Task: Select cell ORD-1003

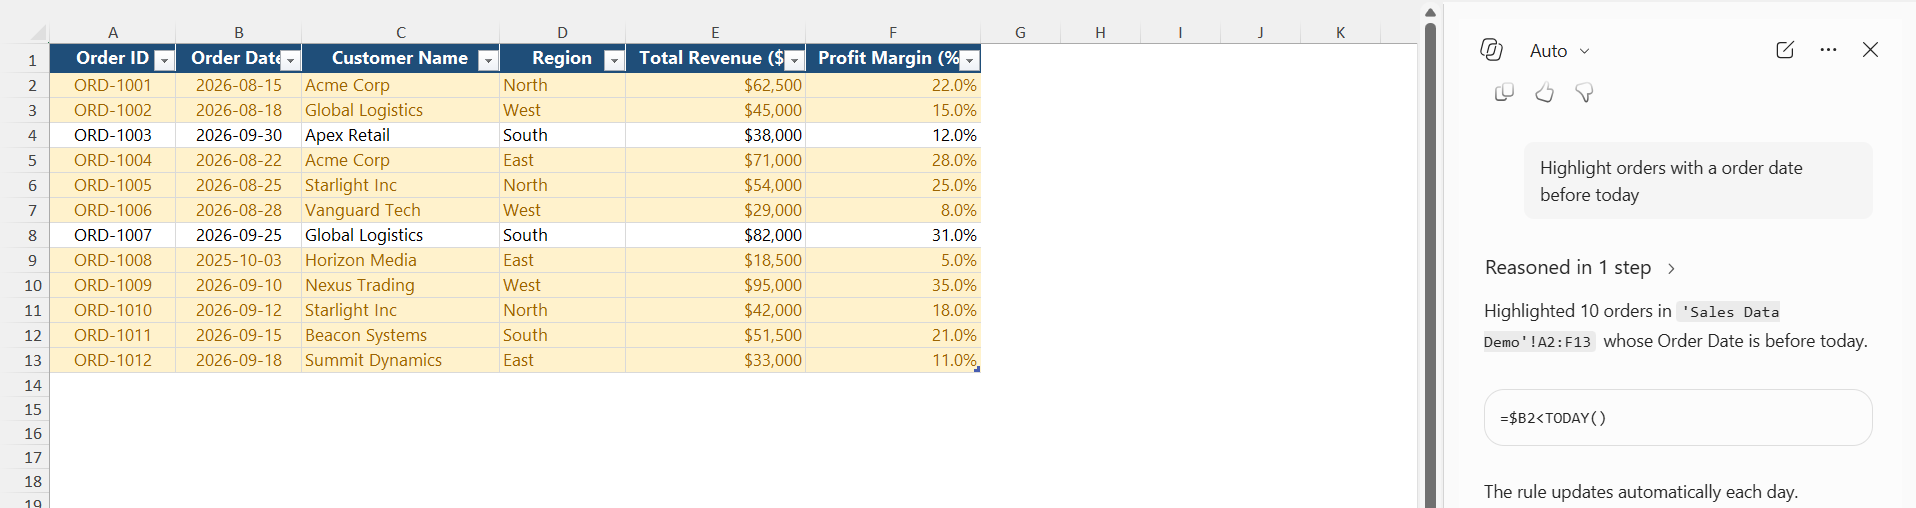Action: point(113,135)
